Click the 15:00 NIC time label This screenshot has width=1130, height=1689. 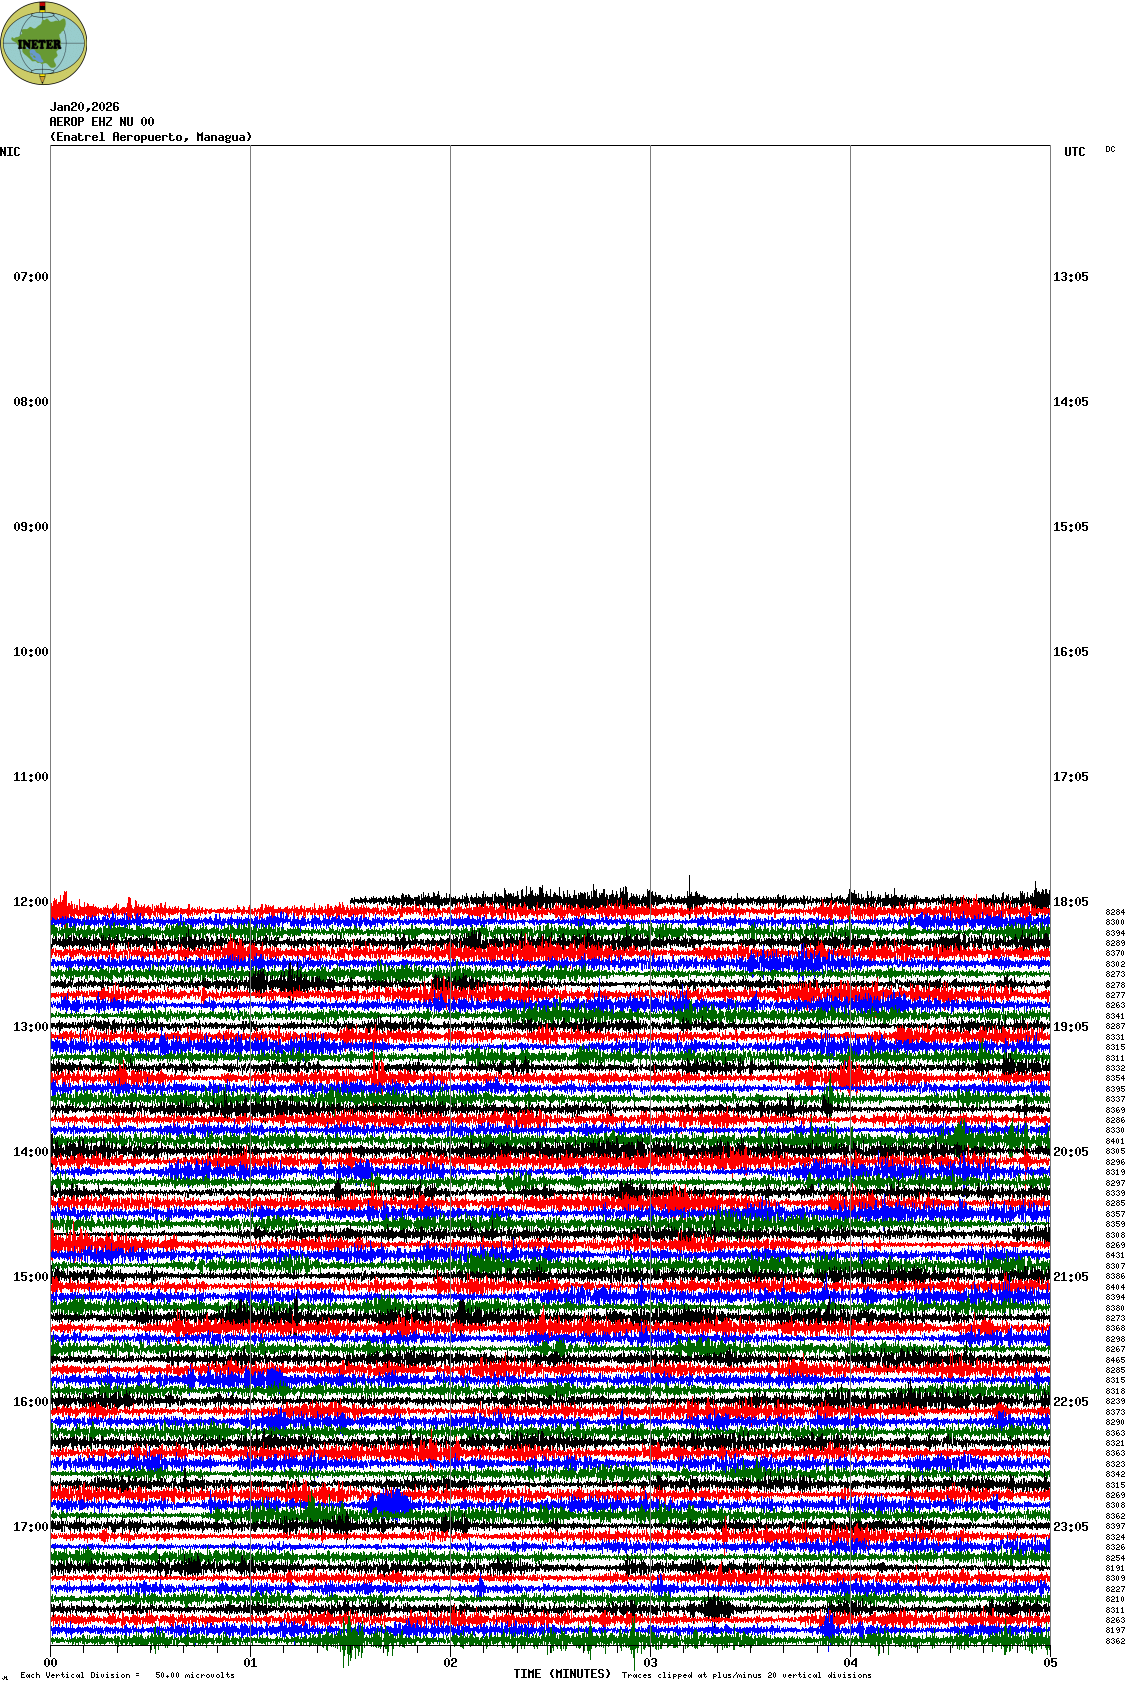tap(30, 1277)
